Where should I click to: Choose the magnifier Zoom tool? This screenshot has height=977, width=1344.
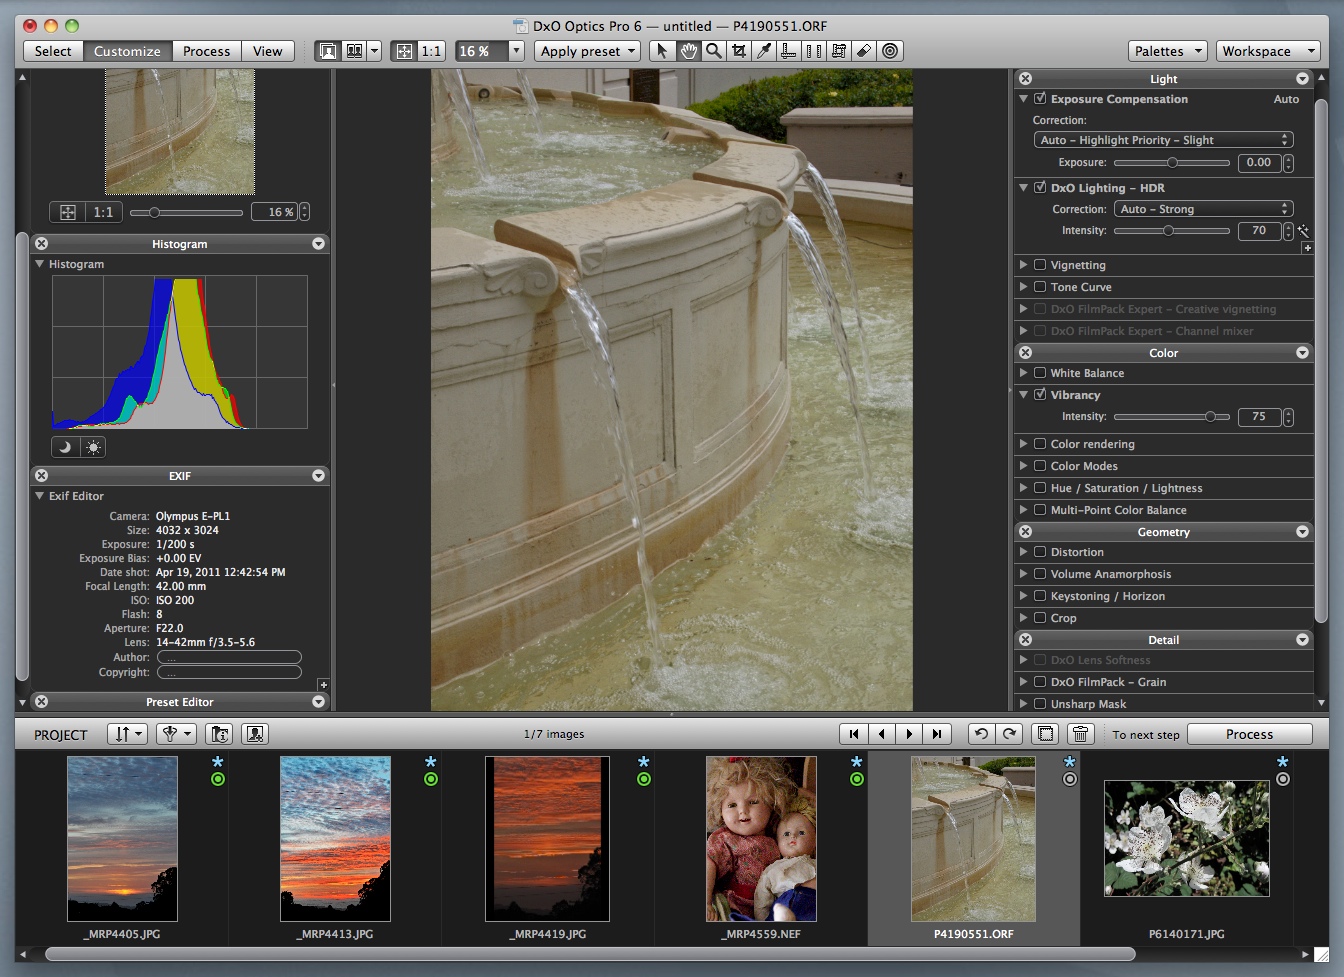click(x=713, y=51)
